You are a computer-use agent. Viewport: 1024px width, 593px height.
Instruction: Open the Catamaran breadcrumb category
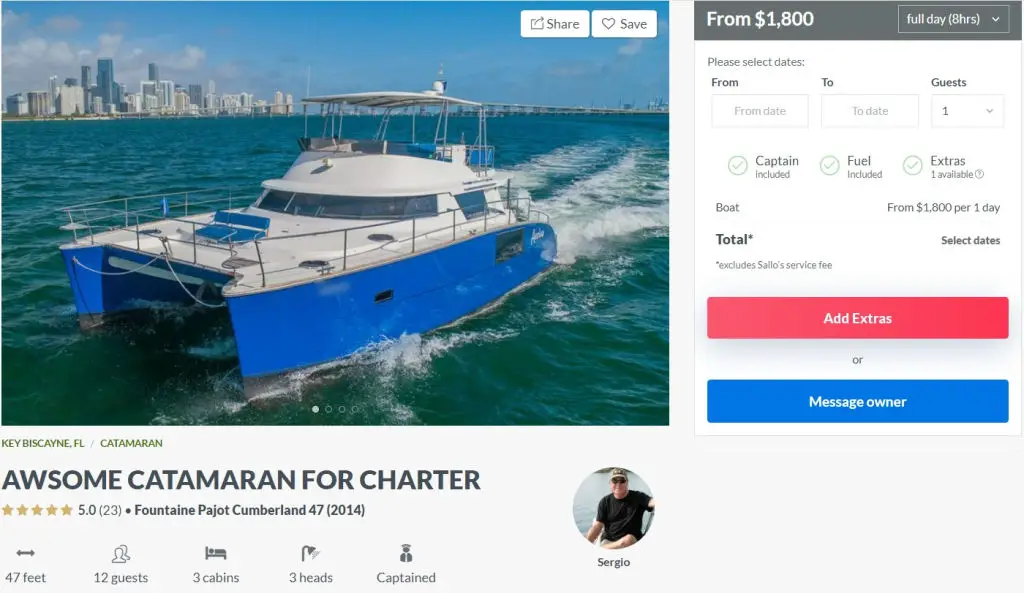click(x=131, y=443)
